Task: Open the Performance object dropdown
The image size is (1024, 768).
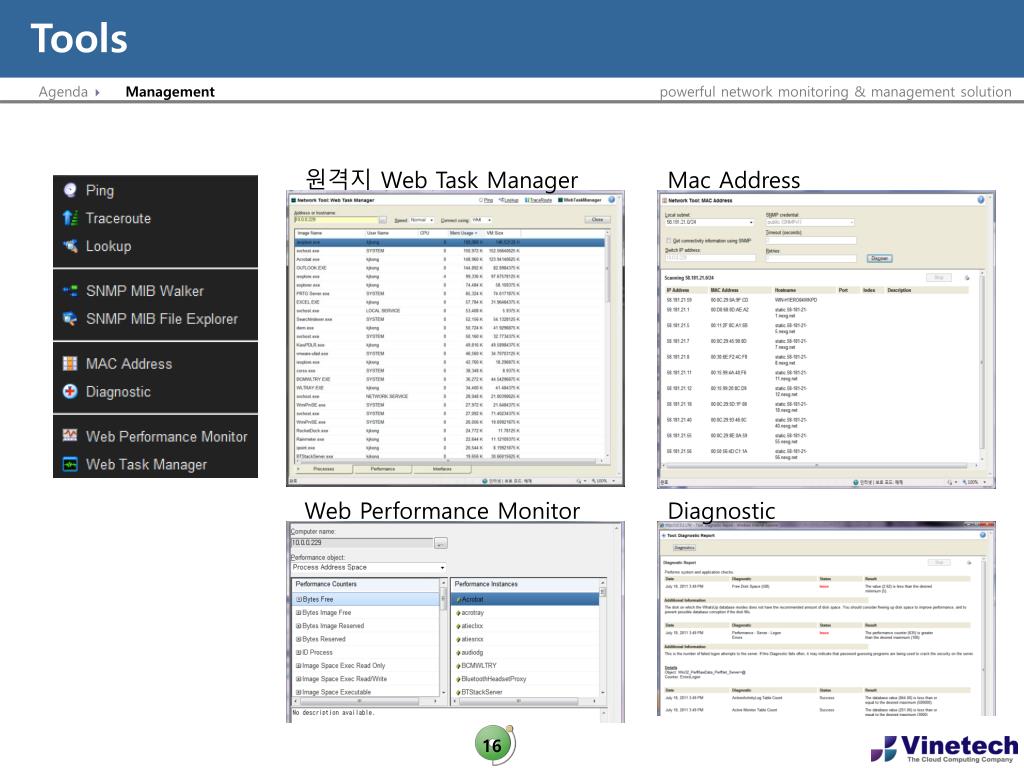Action: (368, 568)
